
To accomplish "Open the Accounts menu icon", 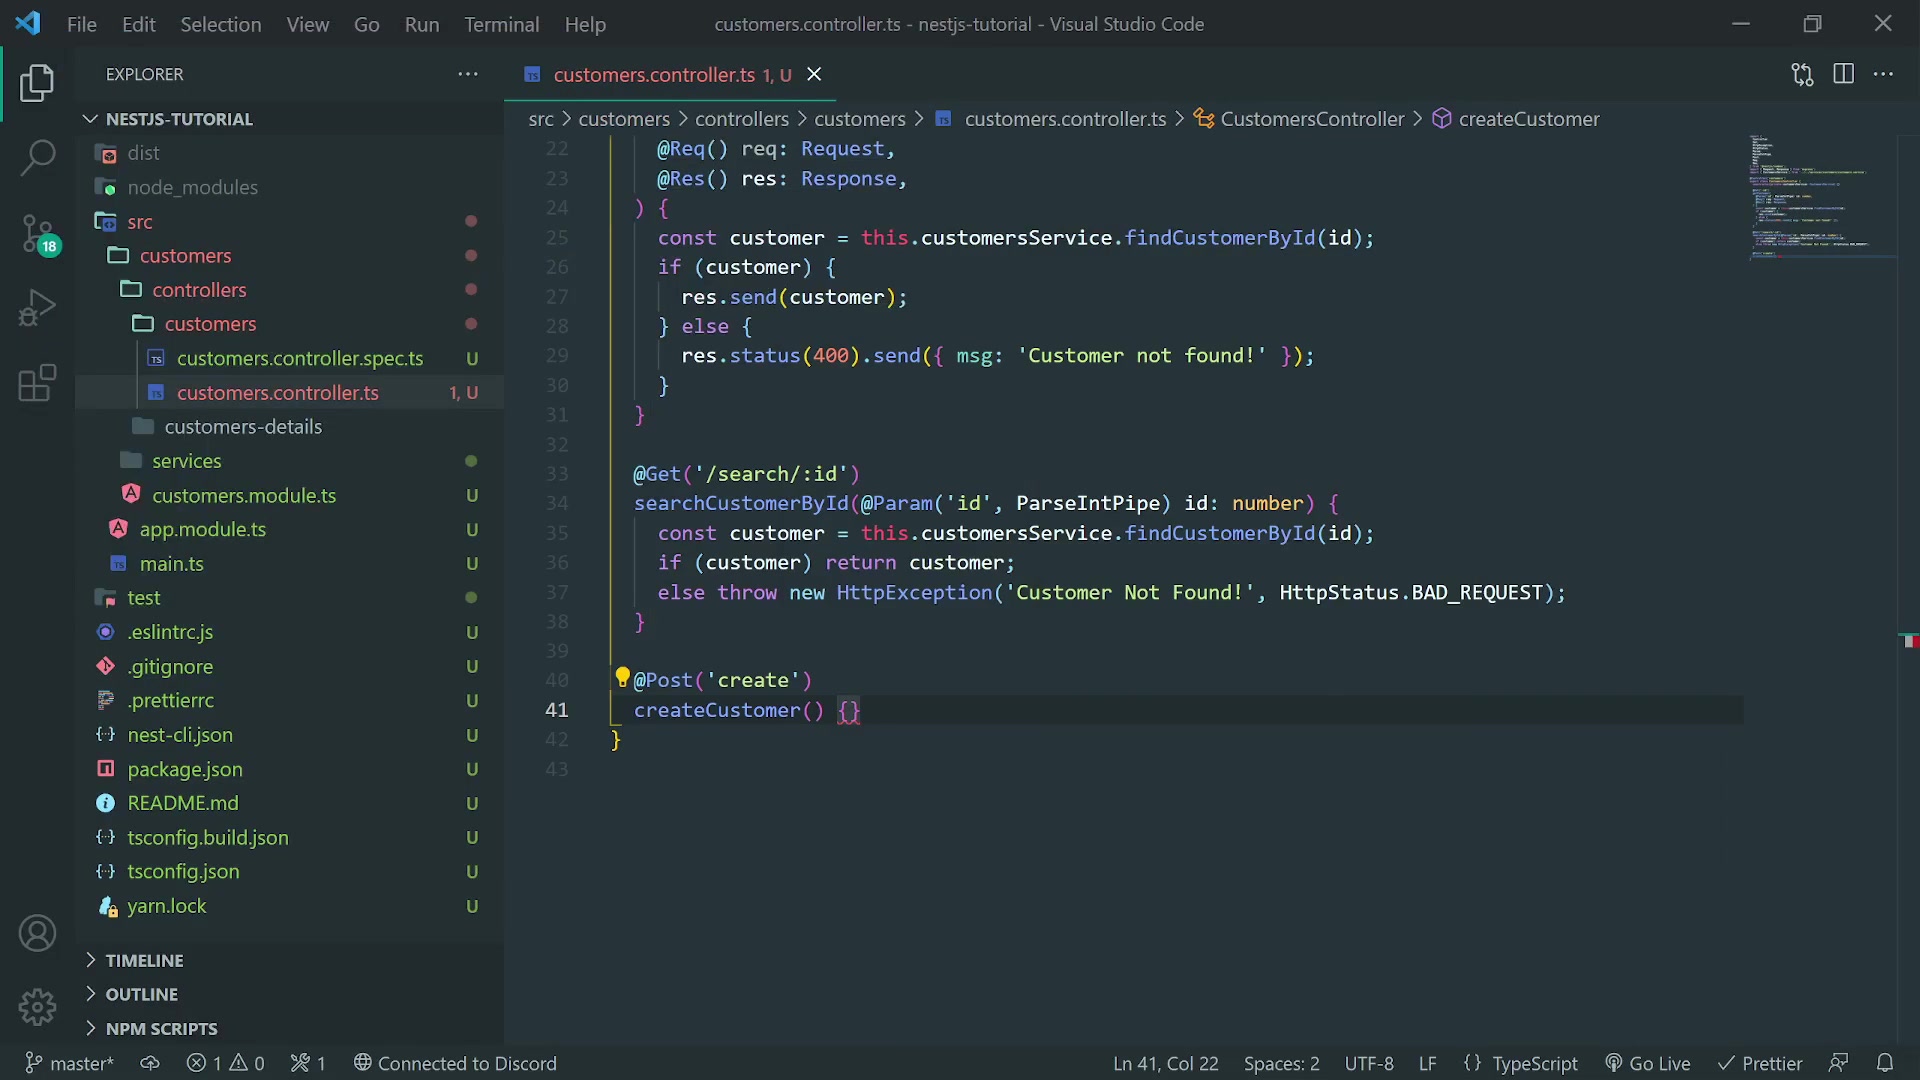I will coord(37,933).
